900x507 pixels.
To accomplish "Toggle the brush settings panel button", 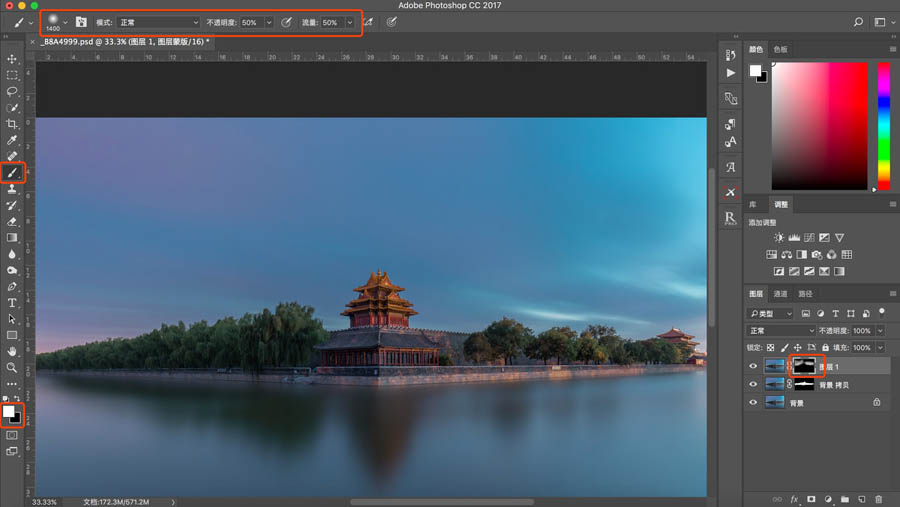I will tap(81, 22).
